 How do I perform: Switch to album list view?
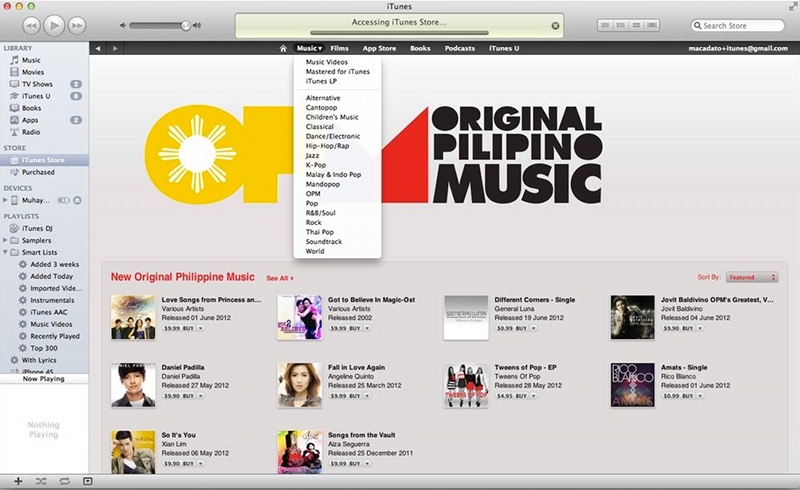pos(620,25)
